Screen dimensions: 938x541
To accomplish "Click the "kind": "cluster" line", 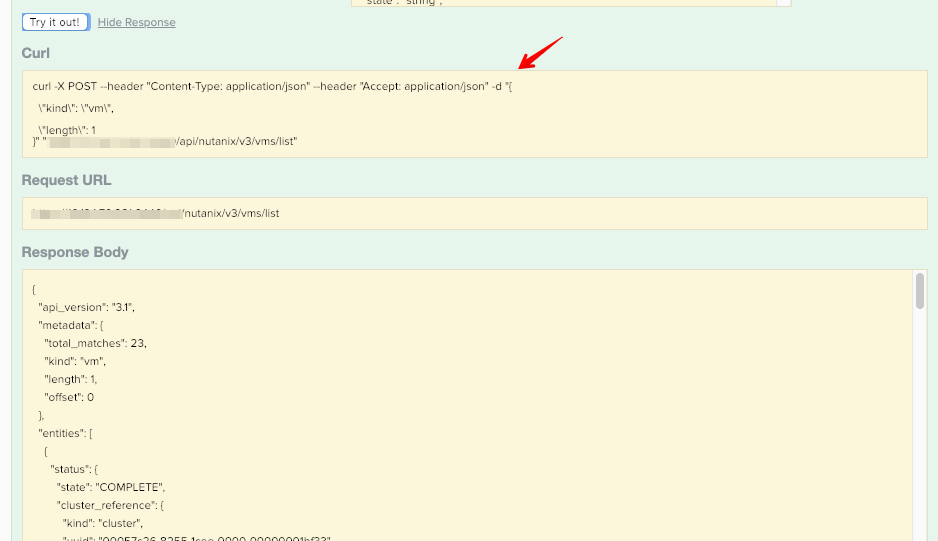I will tap(103, 523).
